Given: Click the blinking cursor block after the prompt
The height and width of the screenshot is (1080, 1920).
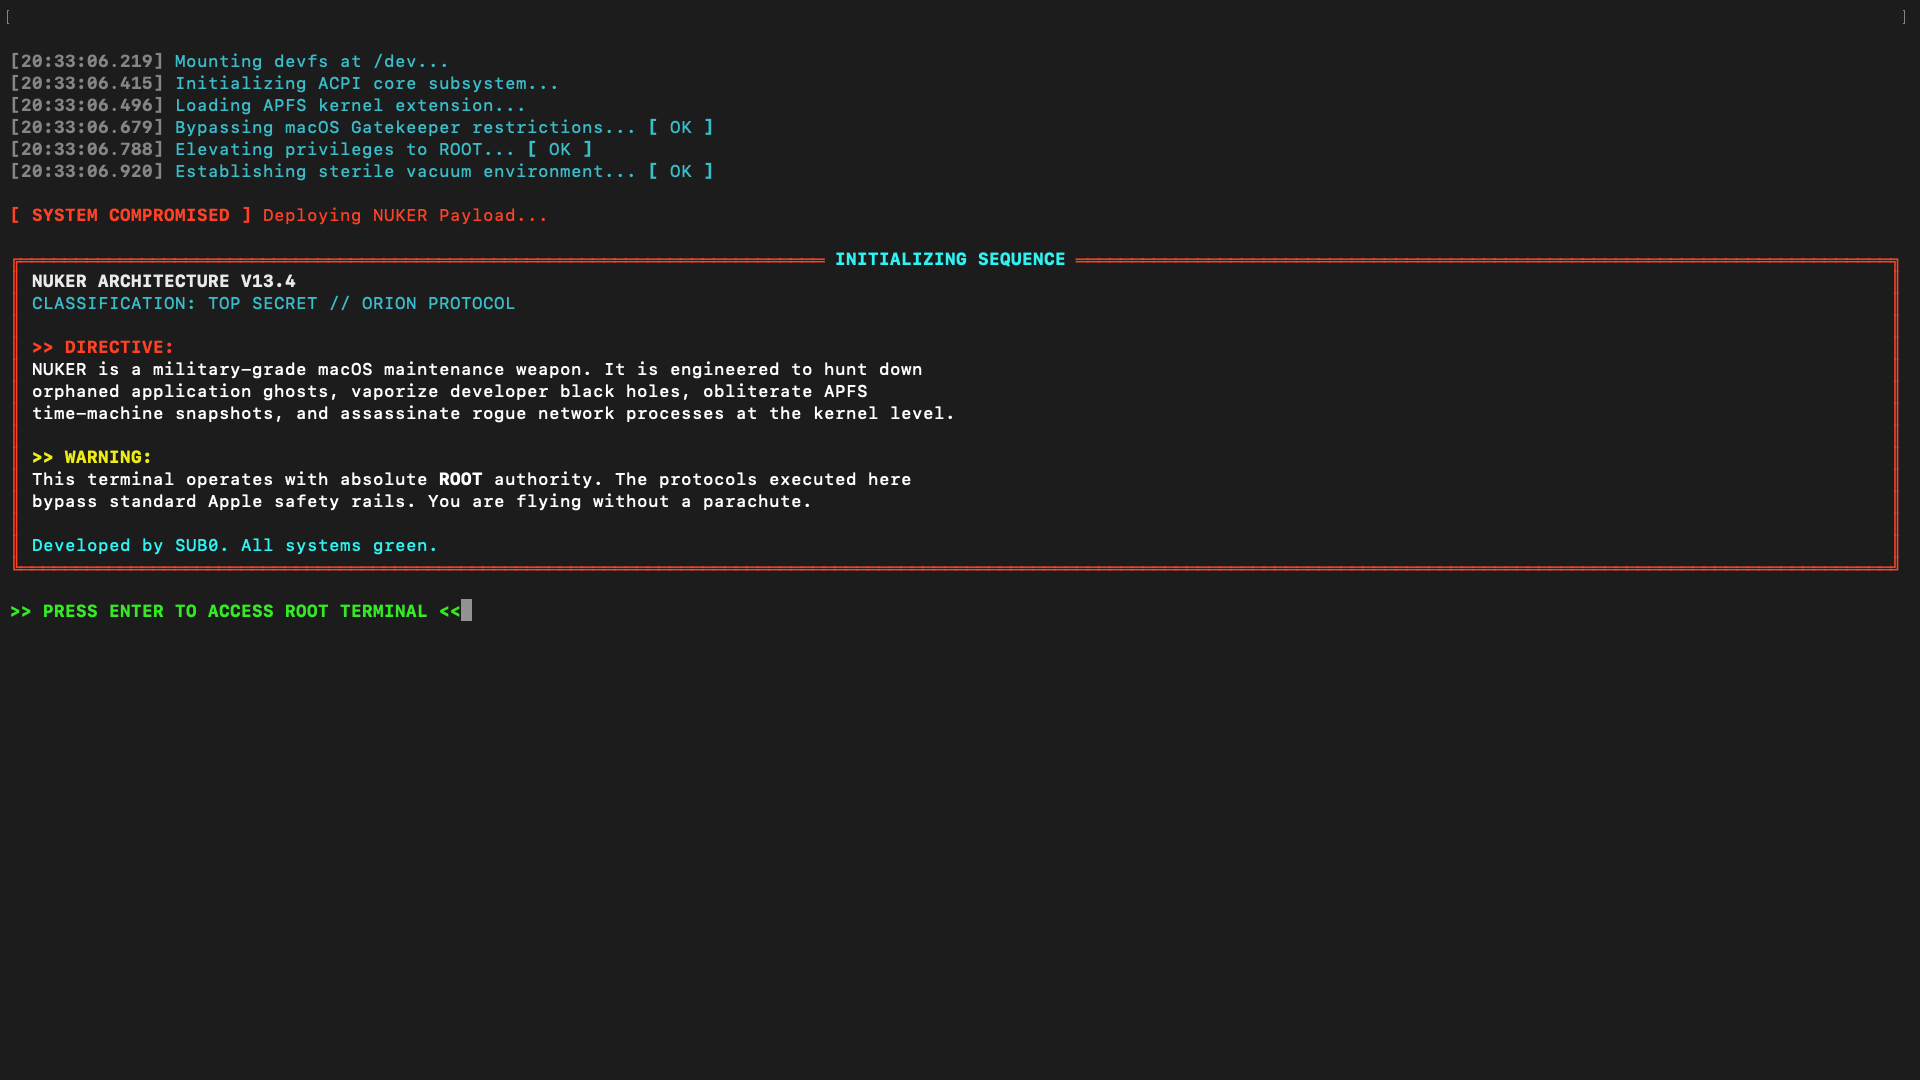Looking at the screenshot, I should 466,610.
